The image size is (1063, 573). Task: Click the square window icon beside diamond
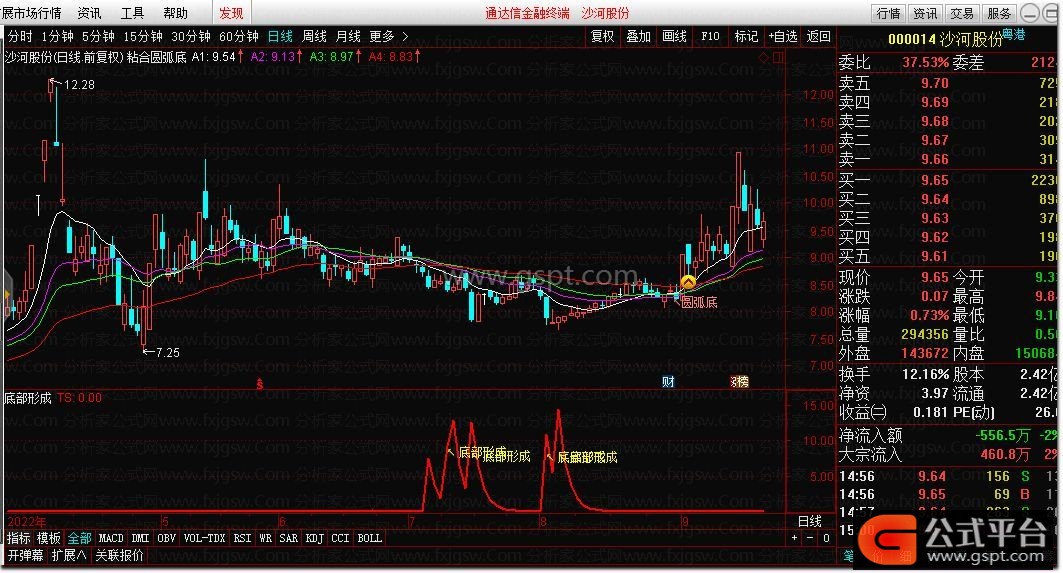(x=778, y=57)
